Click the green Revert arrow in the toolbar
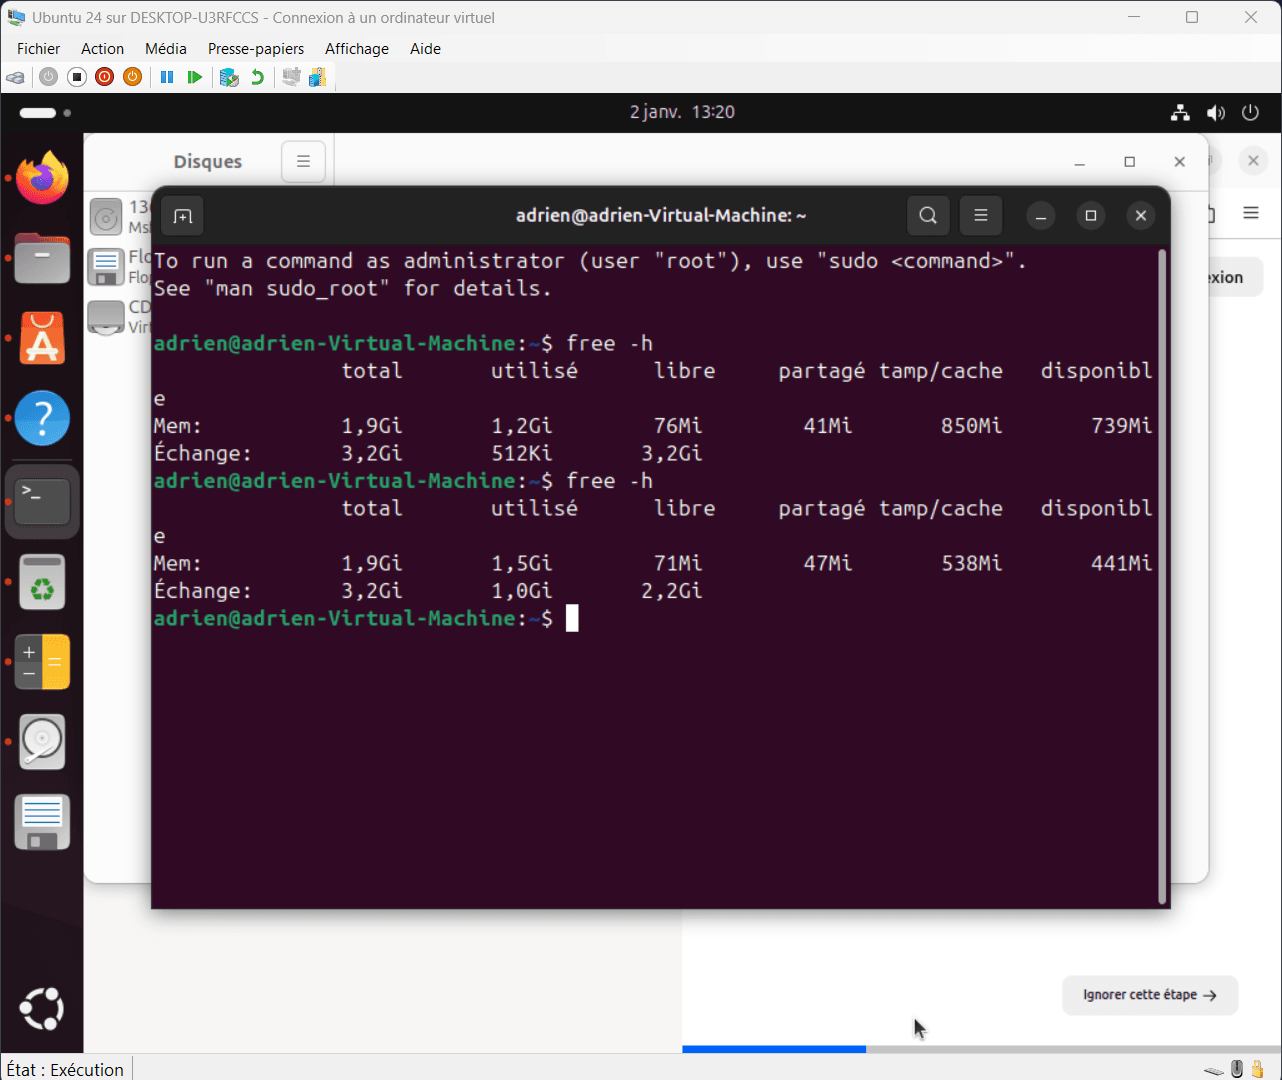 [x=257, y=77]
